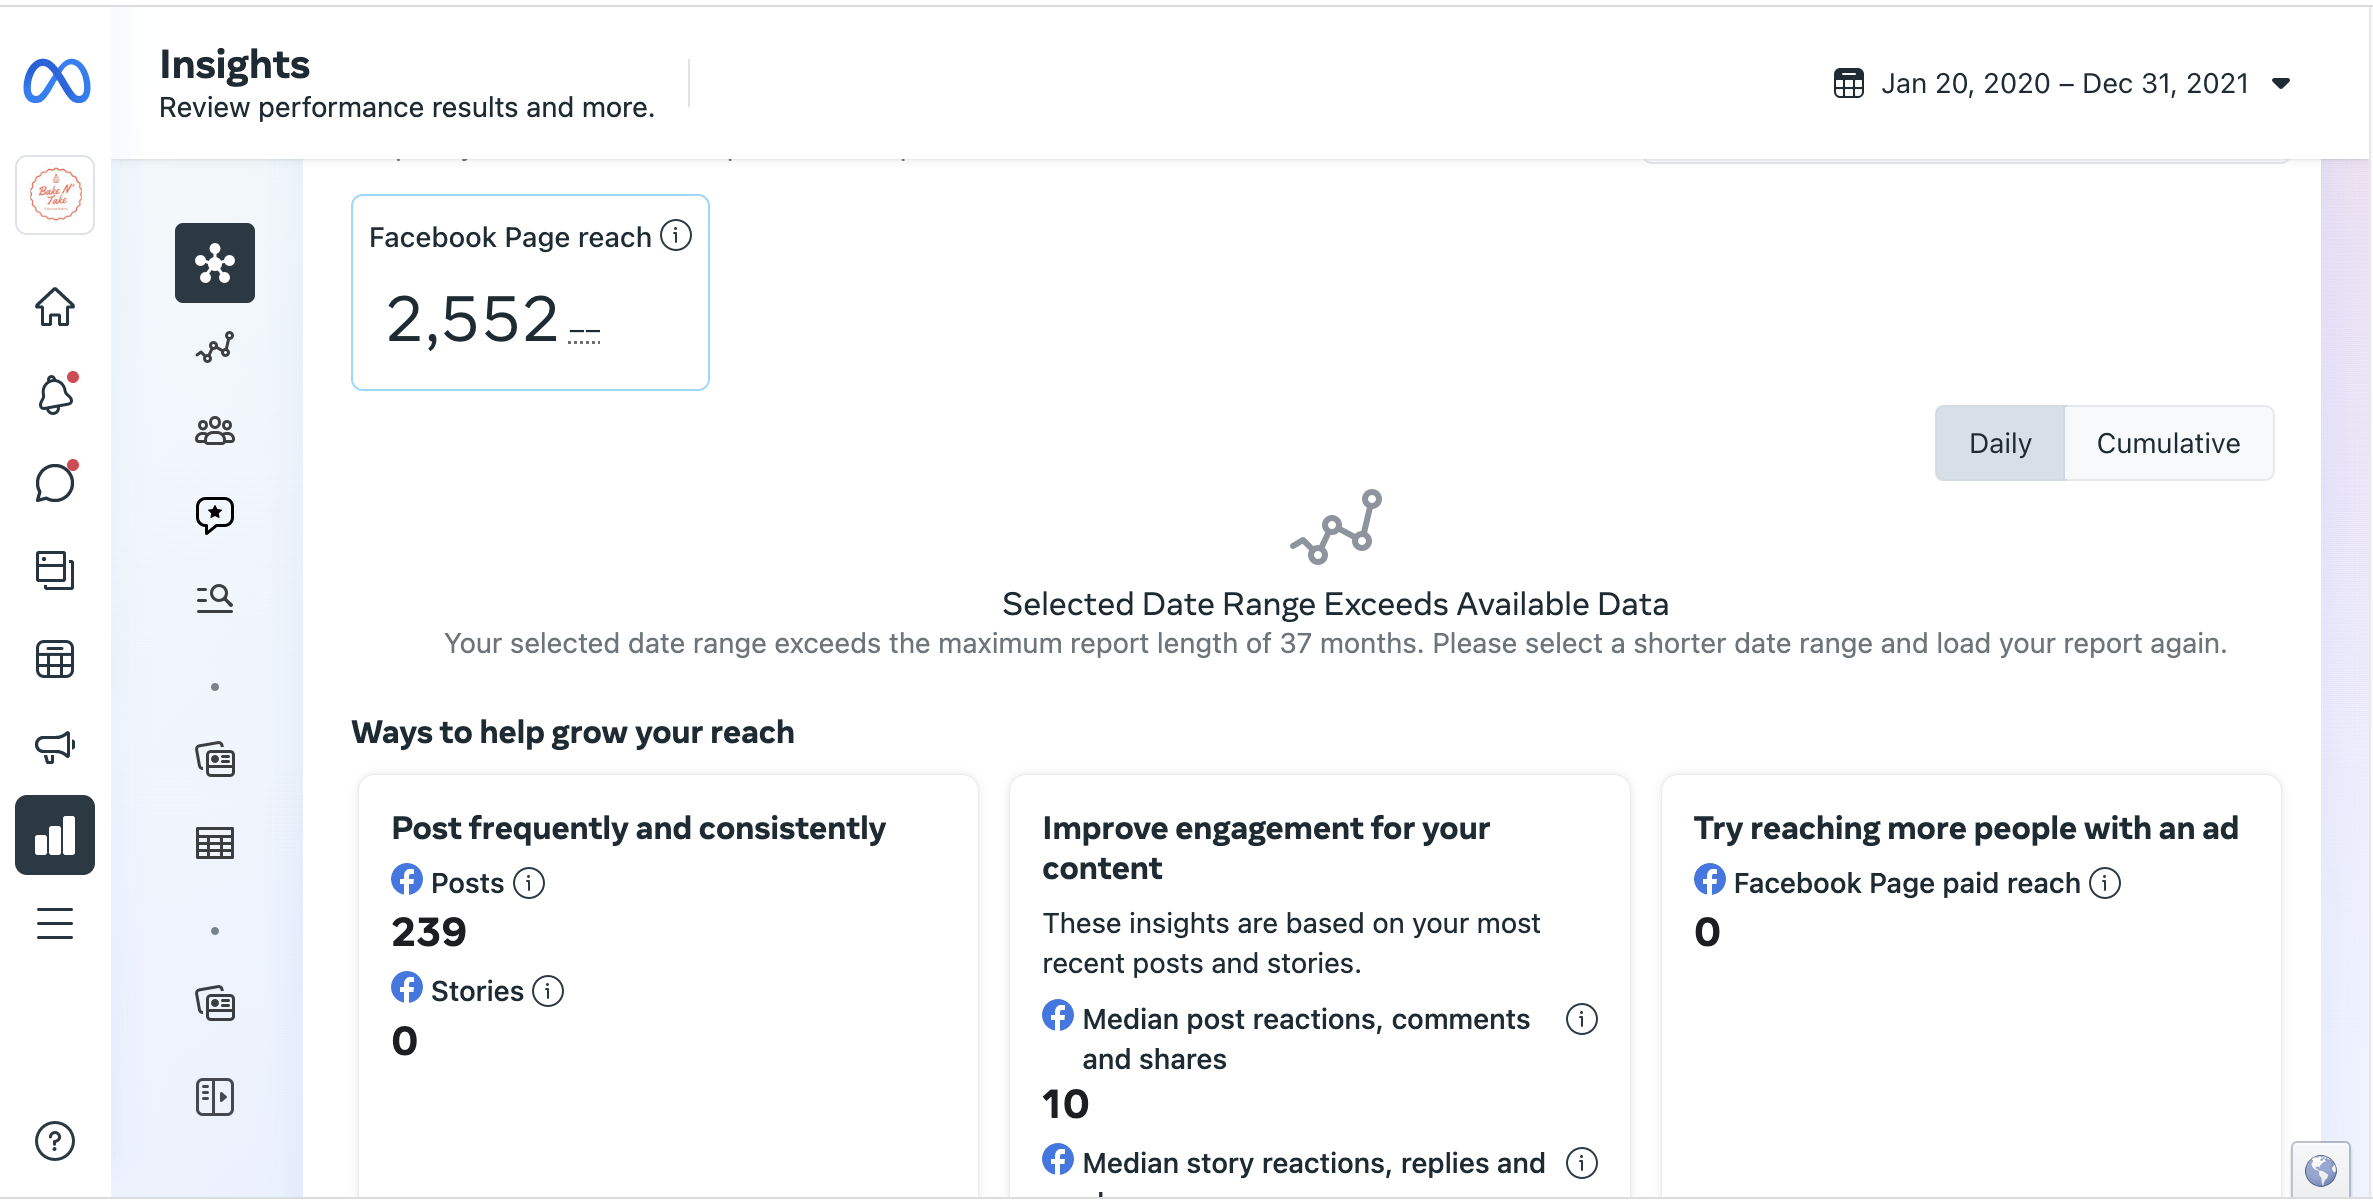The width and height of the screenshot is (2373, 1201).
Task: Open the Home icon in sidebar
Action: 55,307
